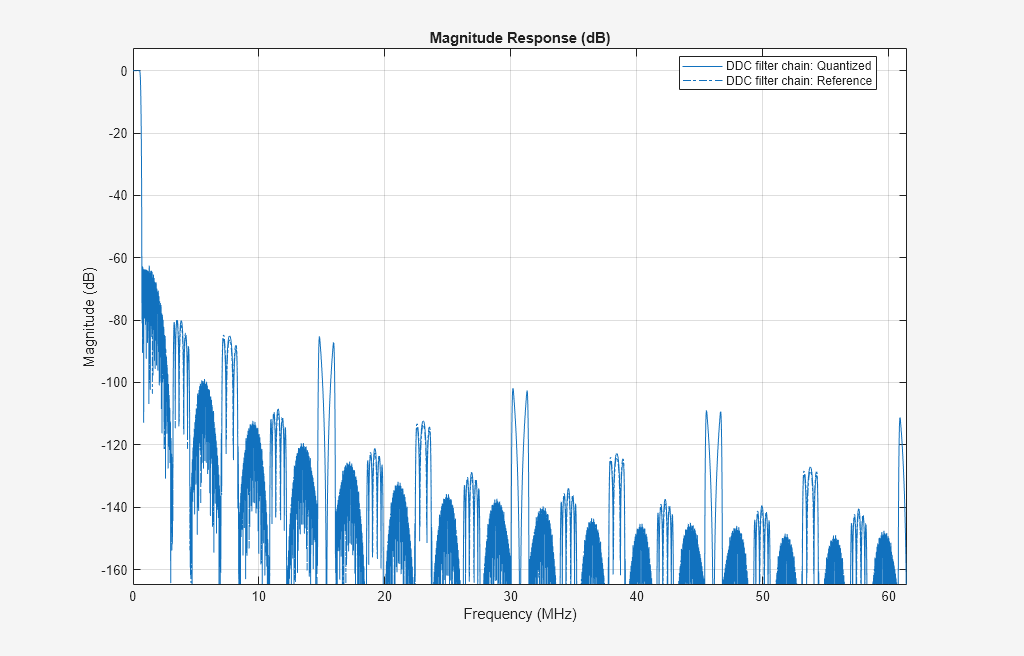Click the dash-dot line sample in the legend
Image resolution: width=1024 pixels, height=656 pixels.
point(701,81)
